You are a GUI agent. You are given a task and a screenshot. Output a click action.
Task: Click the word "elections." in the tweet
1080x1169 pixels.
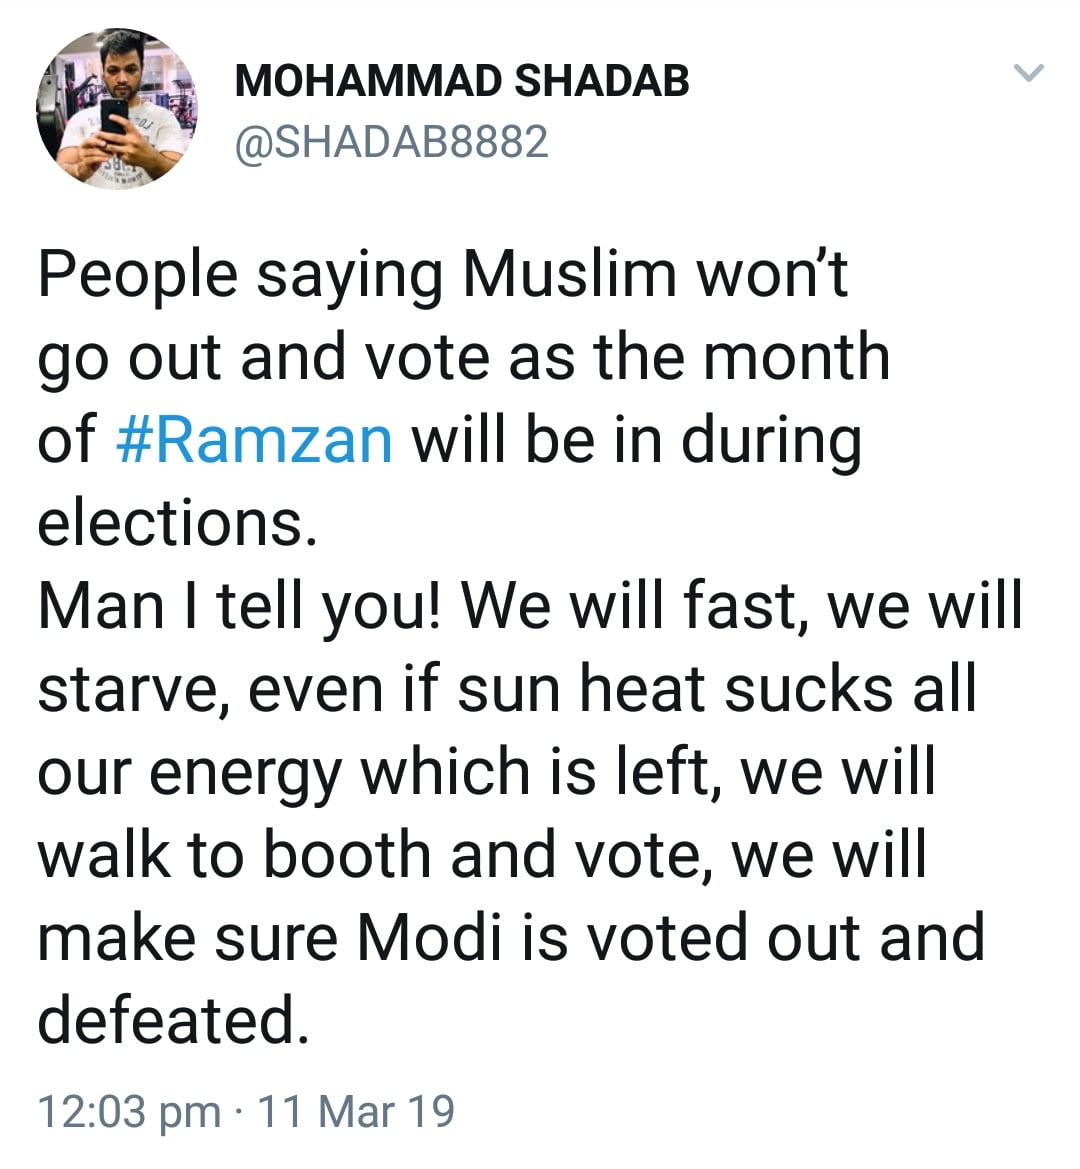[x=176, y=523]
